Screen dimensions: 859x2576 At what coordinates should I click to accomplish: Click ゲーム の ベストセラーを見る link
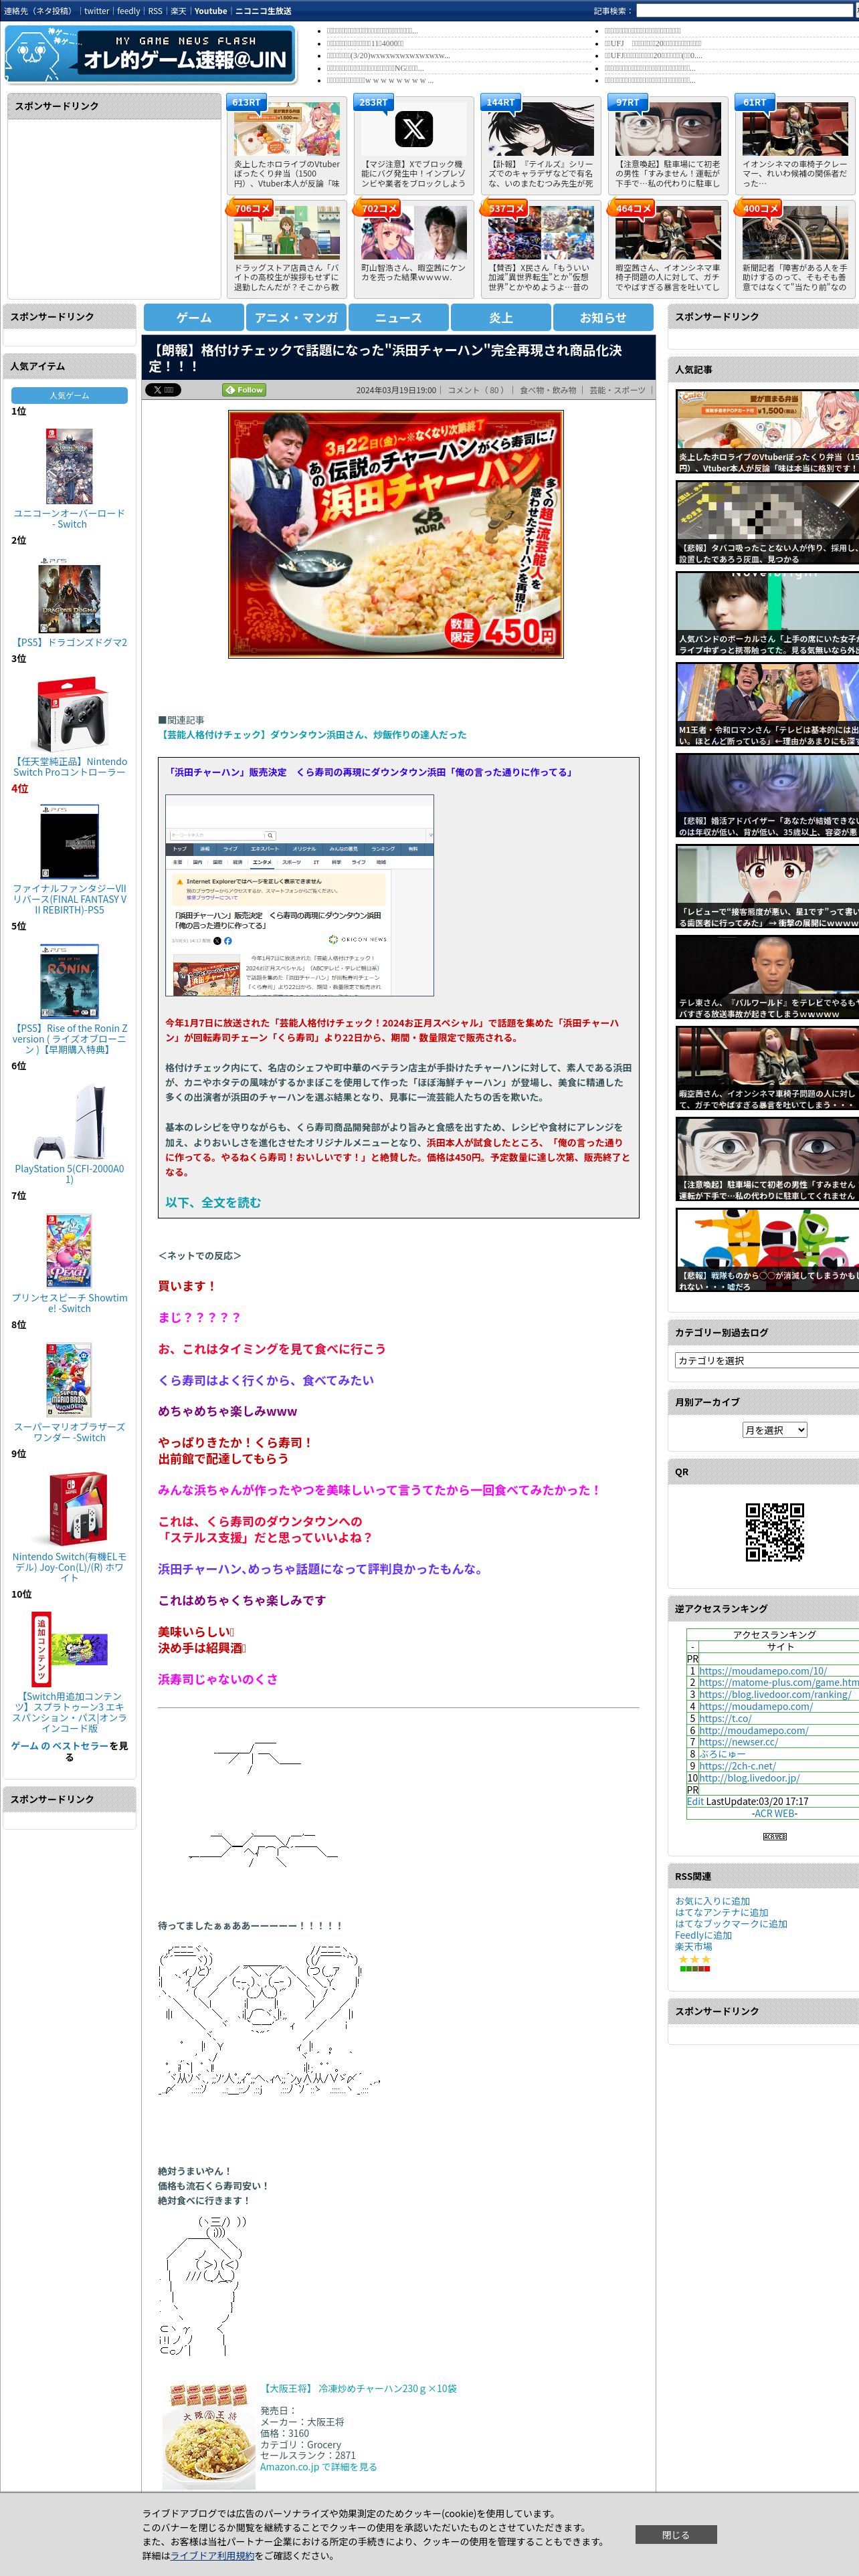(x=69, y=1751)
